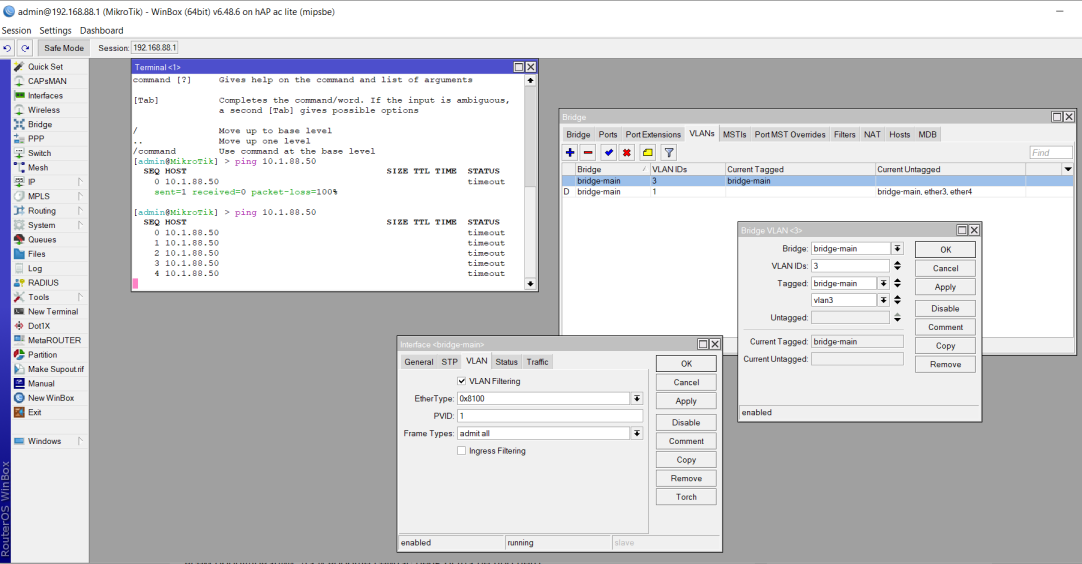Image resolution: width=1082 pixels, height=564 pixels.
Task: Open Settings menu
Action: click(55, 30)
